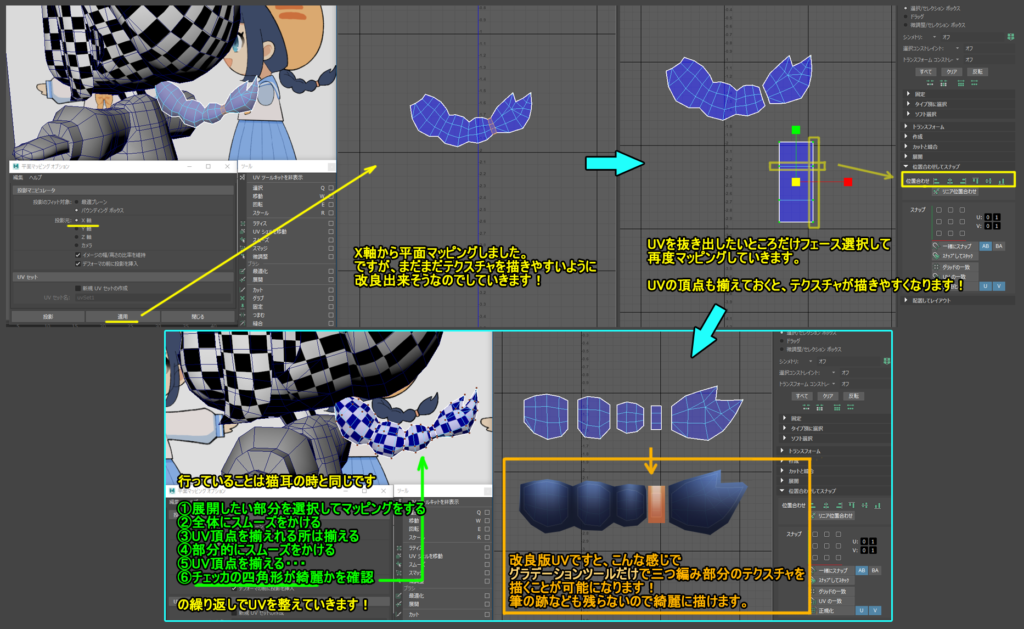Click クリア button in upper toolkit
This screenshot has width=1024, height=629.
tap(952, 72)
